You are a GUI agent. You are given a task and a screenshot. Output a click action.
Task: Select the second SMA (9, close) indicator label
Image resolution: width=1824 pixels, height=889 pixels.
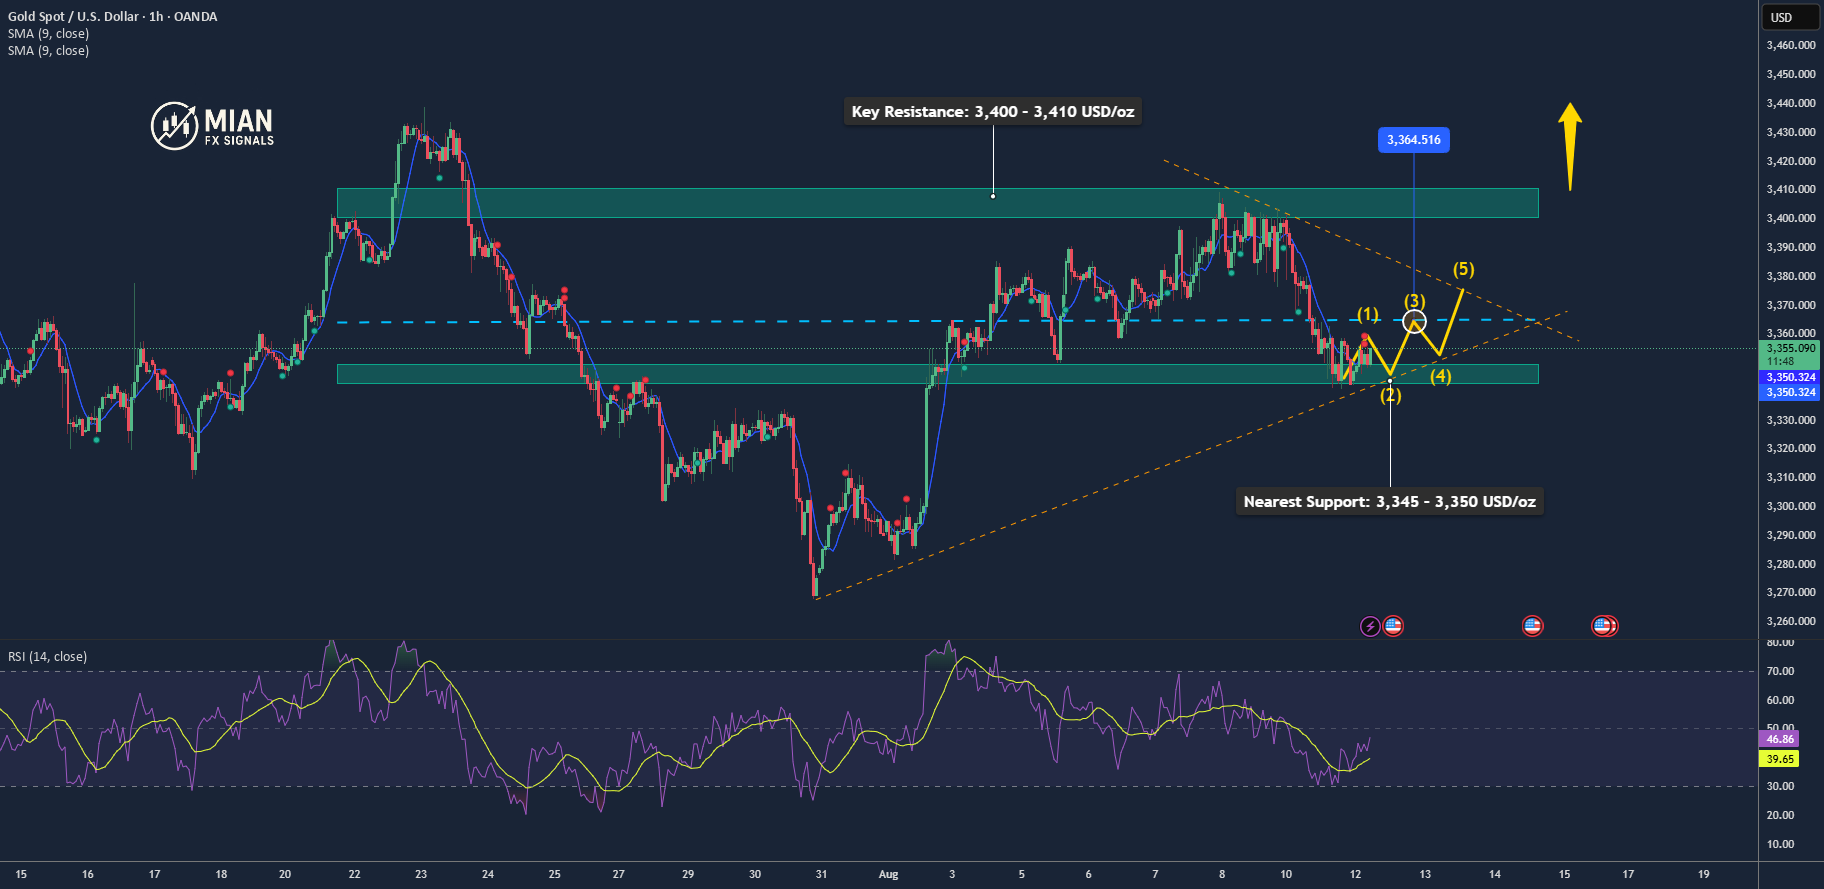point(48,50)
